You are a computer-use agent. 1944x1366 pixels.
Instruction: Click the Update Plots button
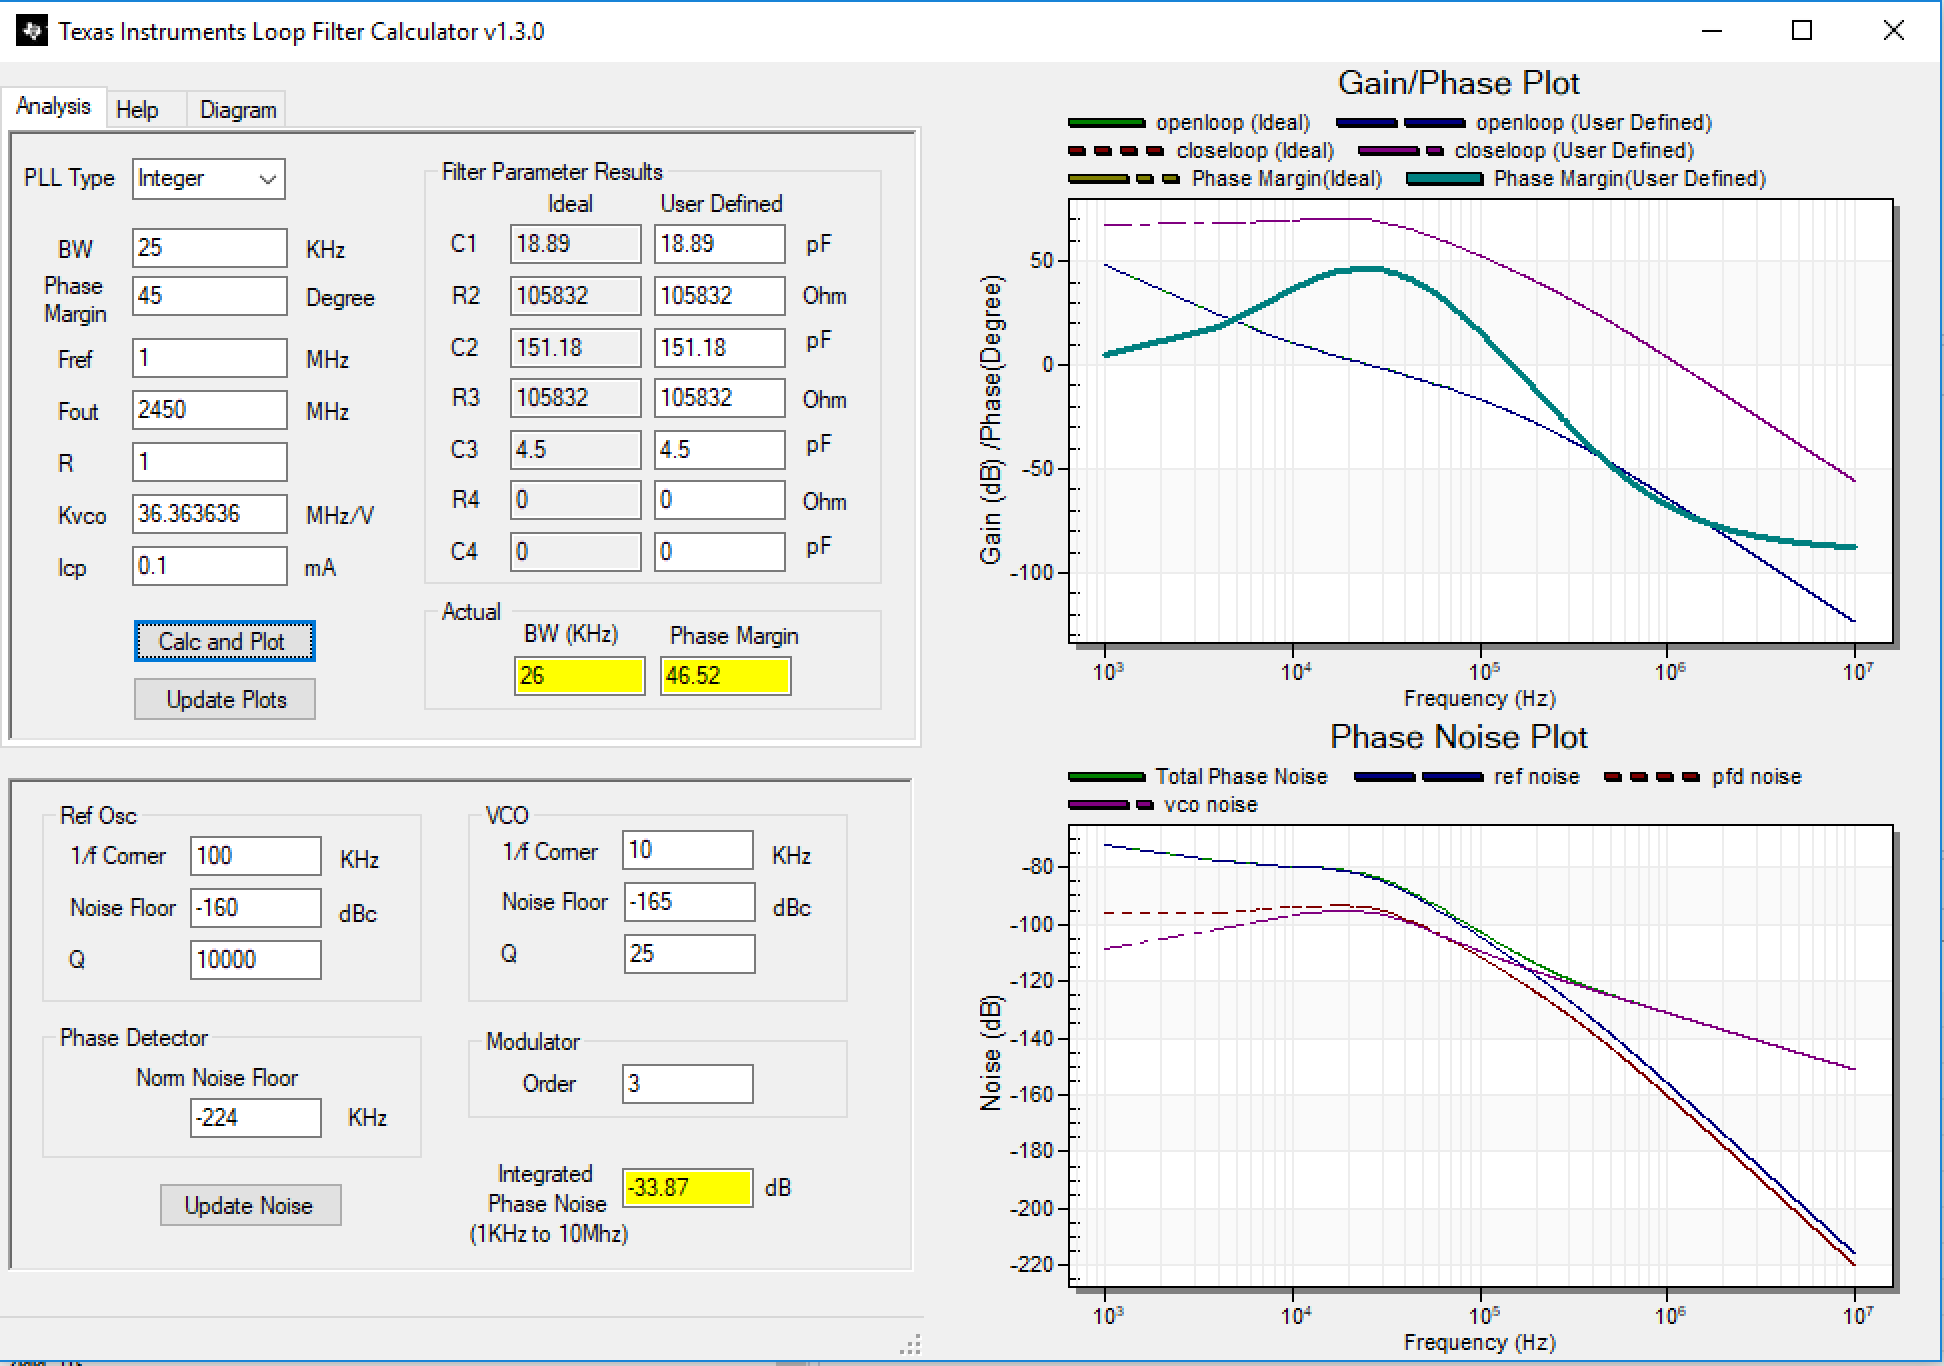pos(225,699)
